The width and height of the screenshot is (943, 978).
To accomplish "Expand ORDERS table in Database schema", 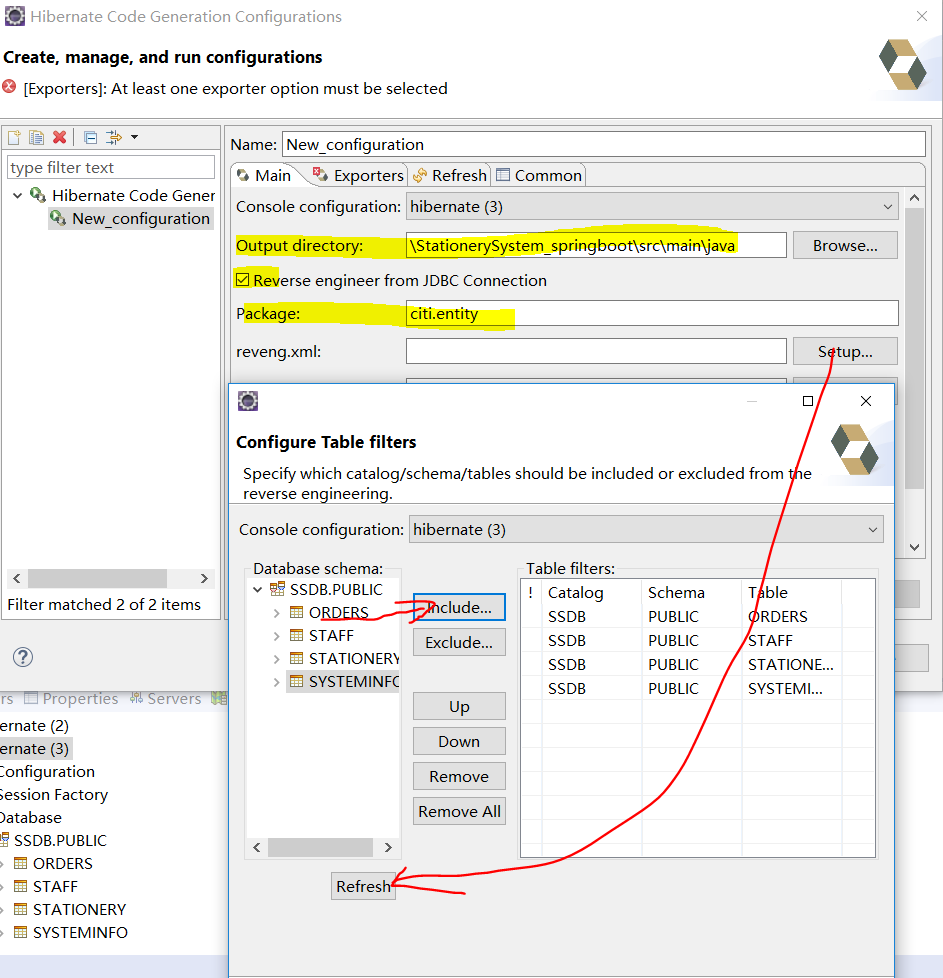I will [276, 613].
